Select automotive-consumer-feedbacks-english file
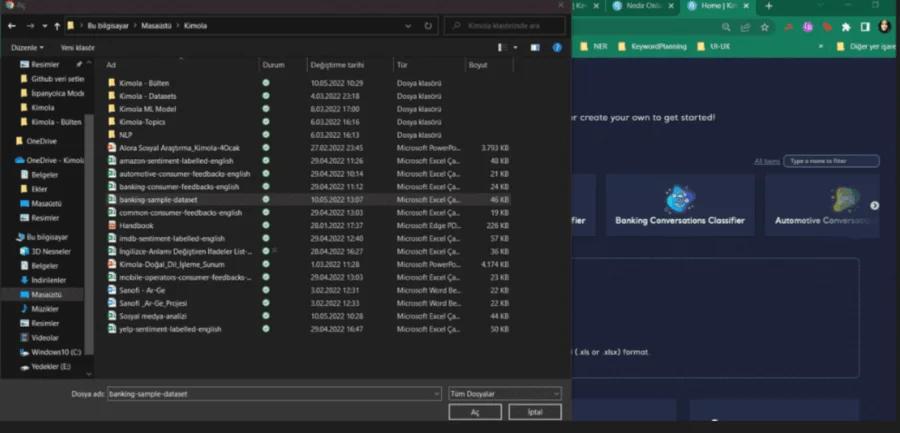The image size is (900, 433). (184, 173)
